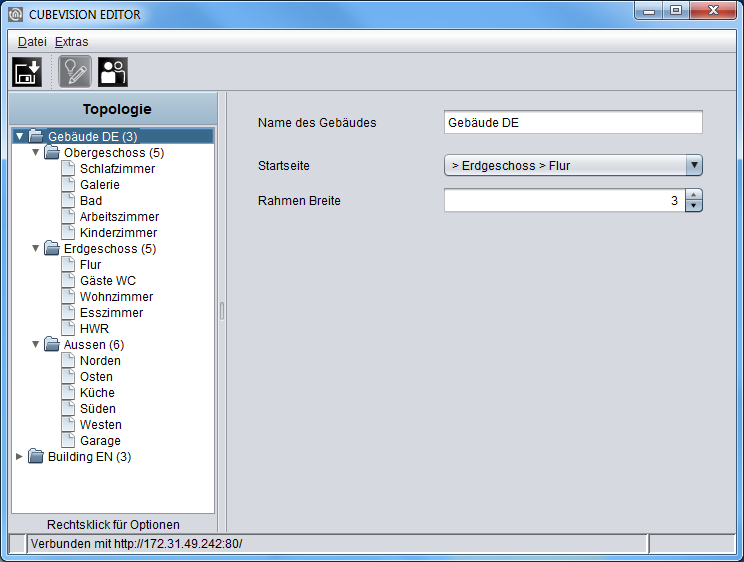Click the Flur page icon
Image resolution: width=744 pixels, height=562 pixels.
(x=68, y=264)
